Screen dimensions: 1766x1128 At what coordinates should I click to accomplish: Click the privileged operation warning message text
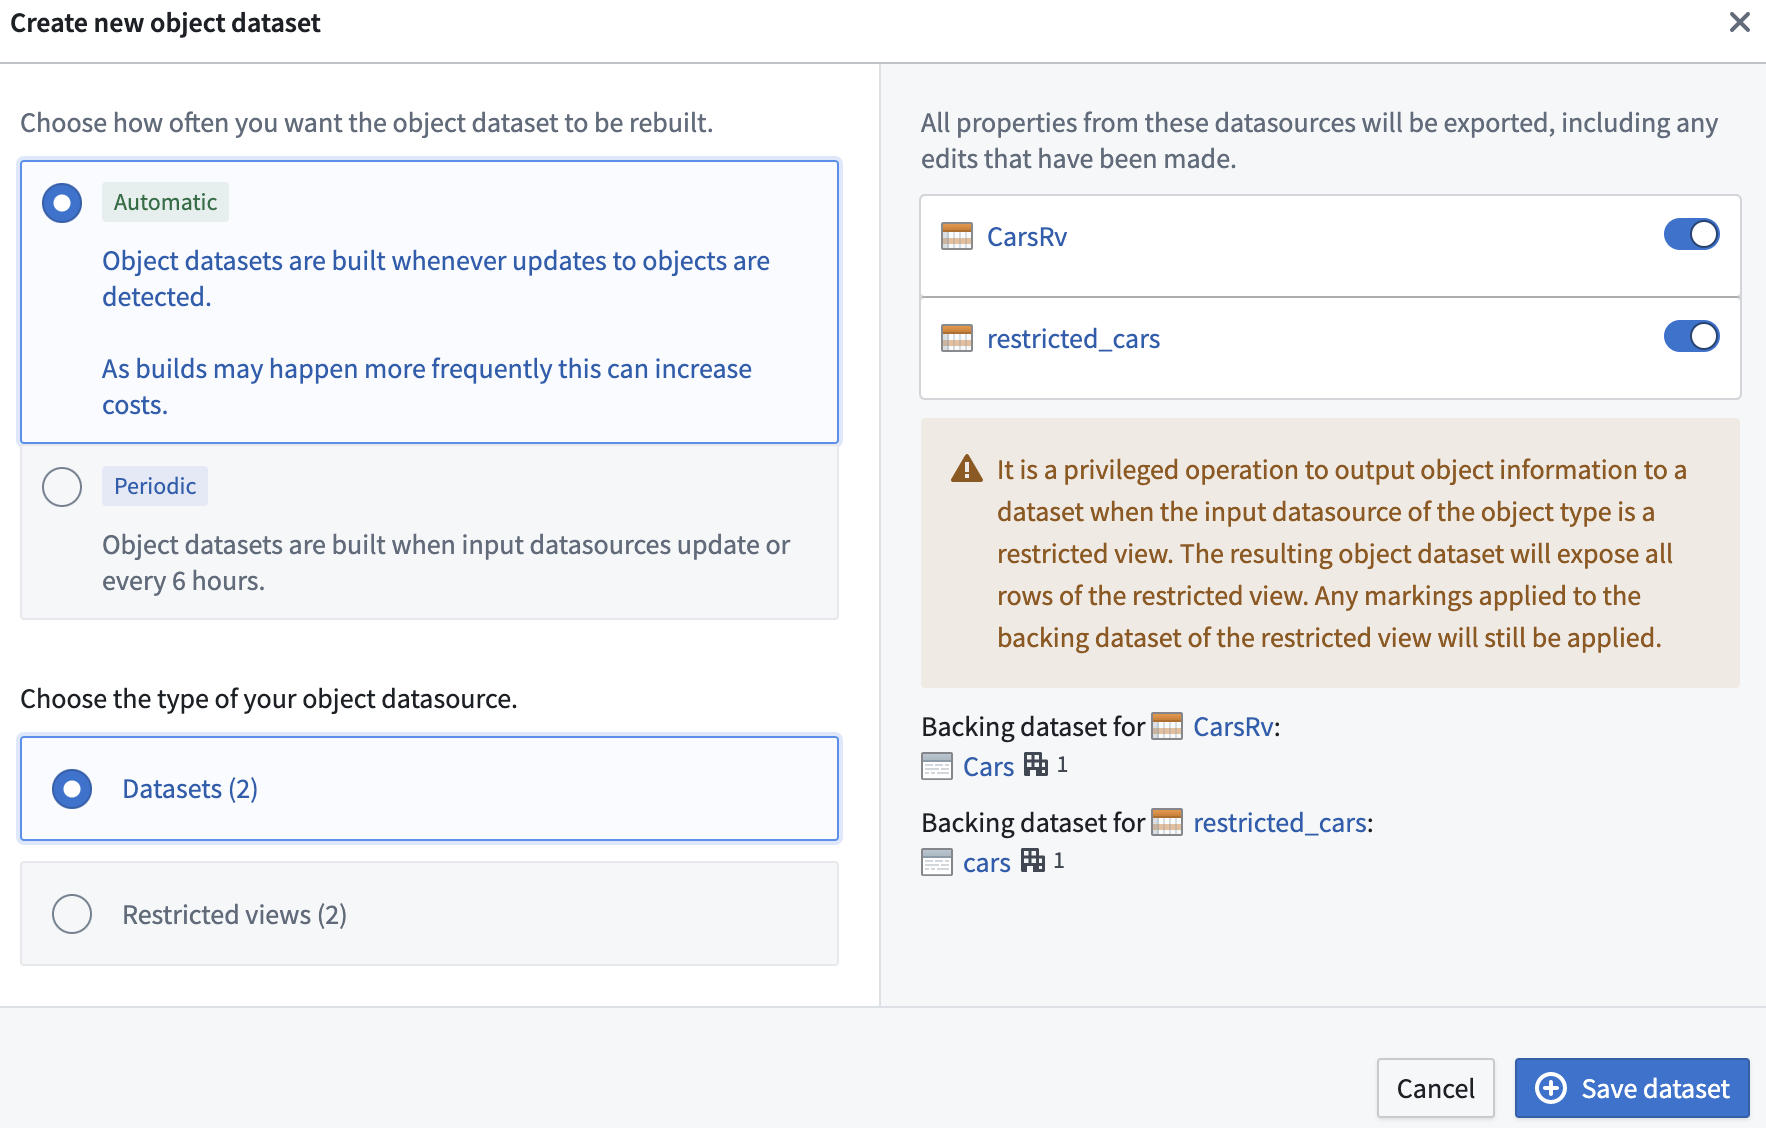click(1342, 553)
